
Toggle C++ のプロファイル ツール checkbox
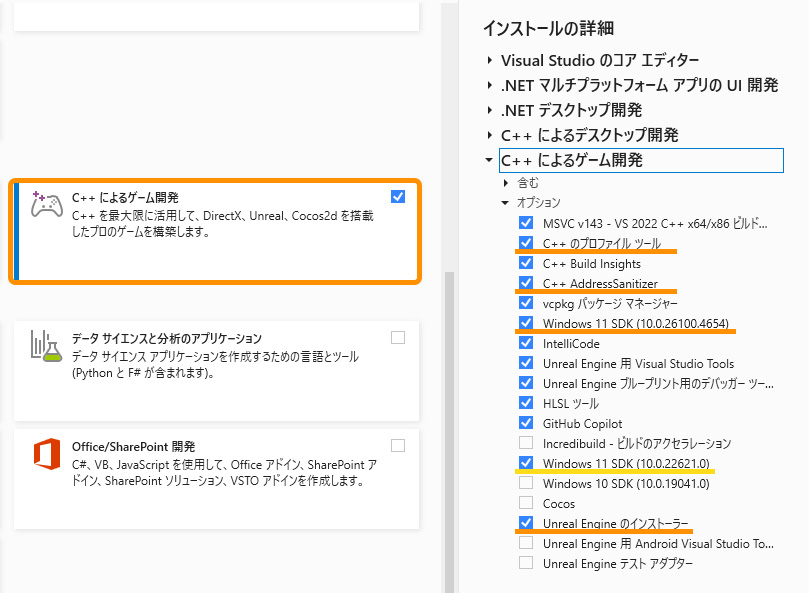click(526, 243)
